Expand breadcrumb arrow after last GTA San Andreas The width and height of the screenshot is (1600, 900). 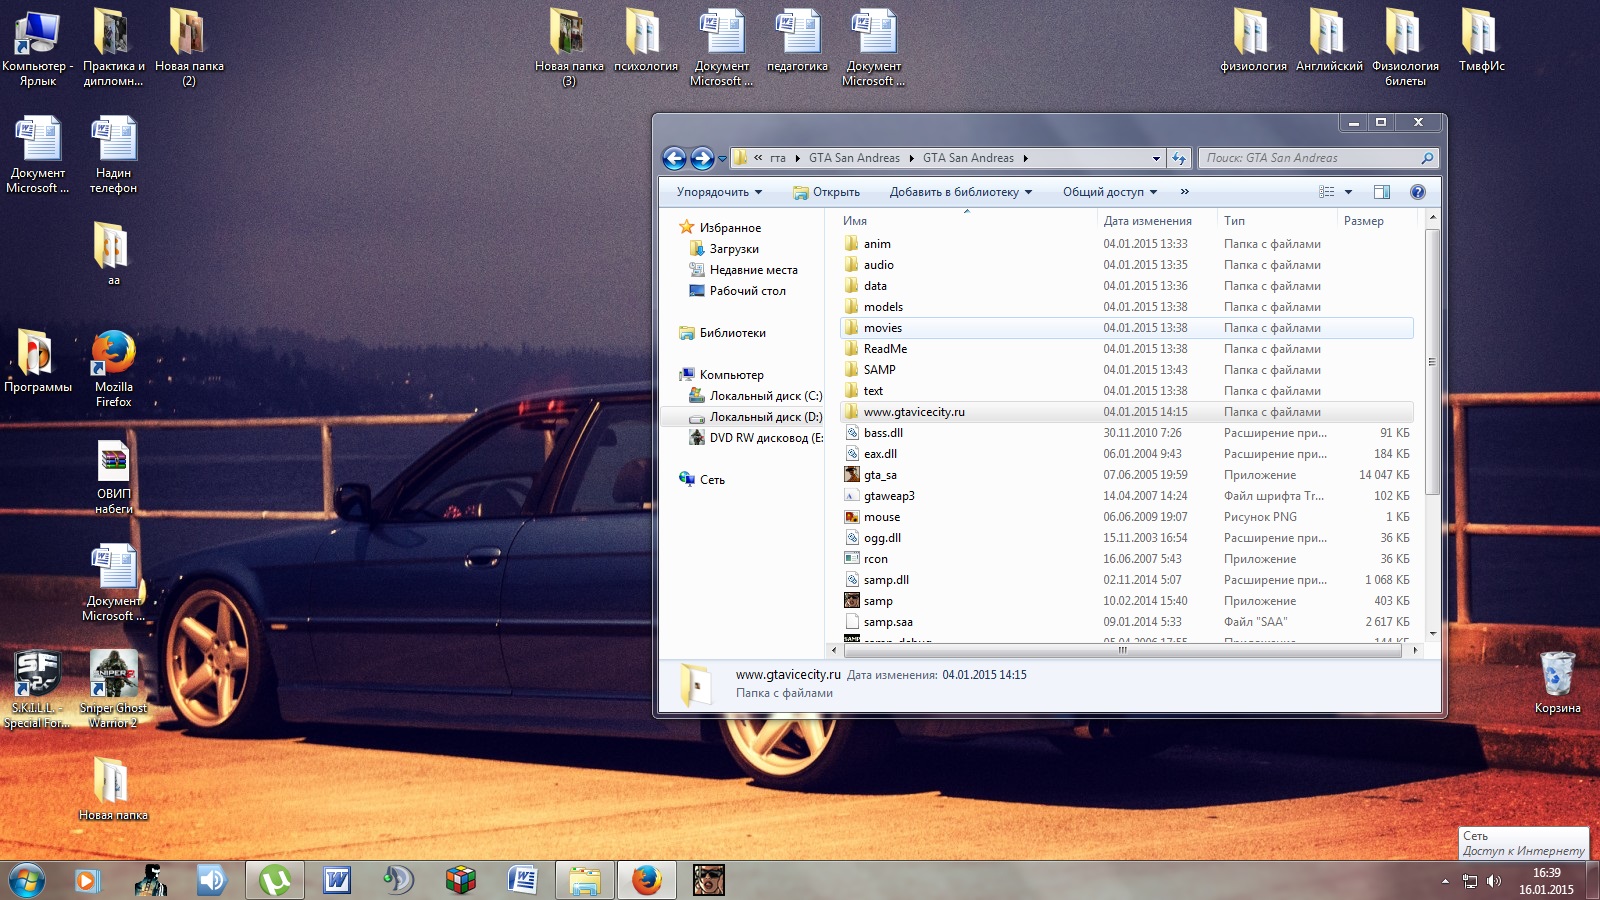1025,158
